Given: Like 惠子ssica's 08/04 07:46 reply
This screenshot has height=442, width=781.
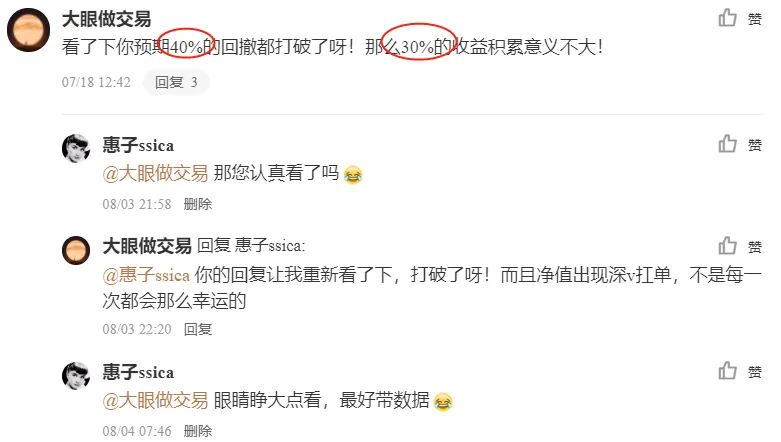Looking at the screenshot, I should click(727, 371).
